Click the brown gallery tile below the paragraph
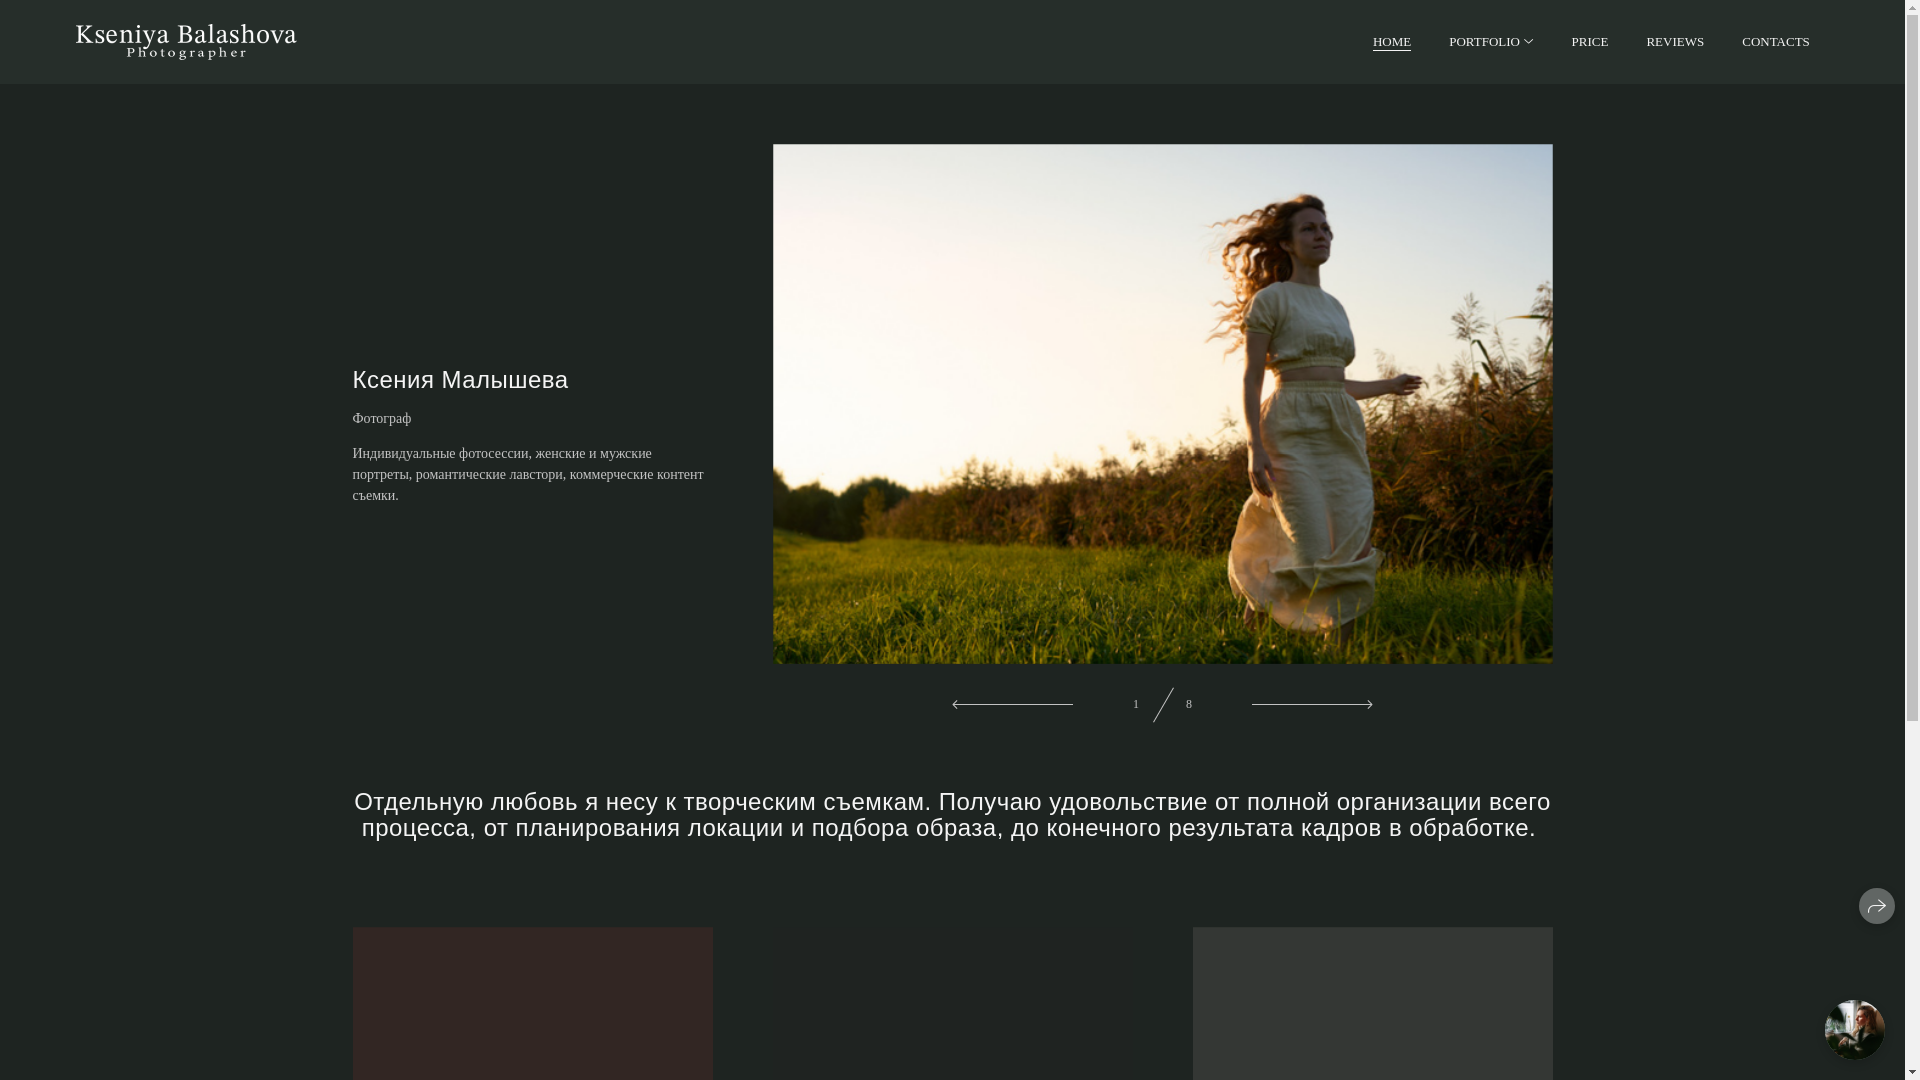Screen dimensions: 1920x1080 [532, 1003]
